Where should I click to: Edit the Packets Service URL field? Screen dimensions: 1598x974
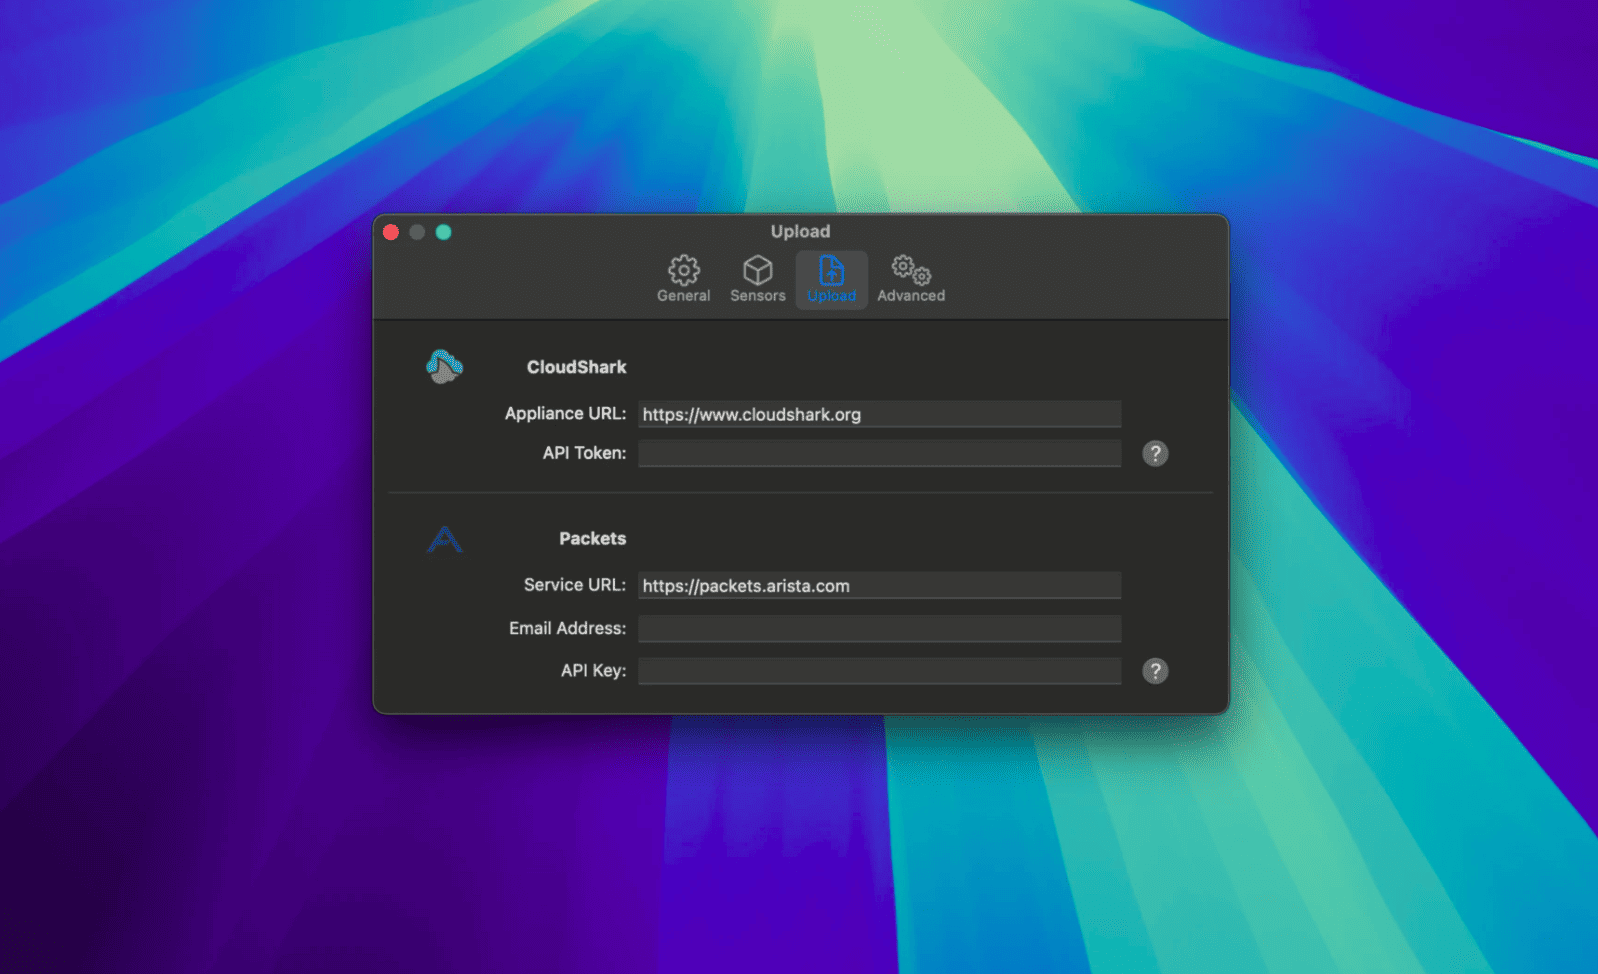click(880, 586)
